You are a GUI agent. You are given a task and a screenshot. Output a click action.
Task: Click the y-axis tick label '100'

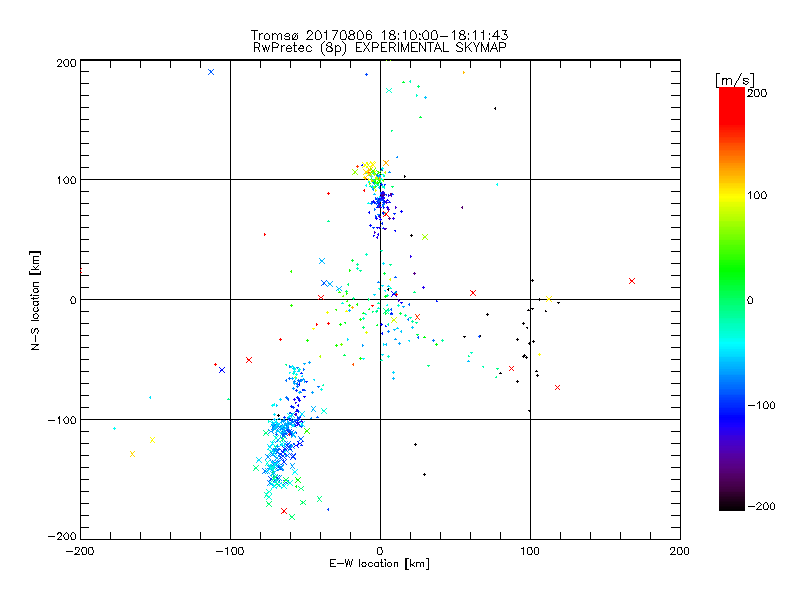coord(66,181)
